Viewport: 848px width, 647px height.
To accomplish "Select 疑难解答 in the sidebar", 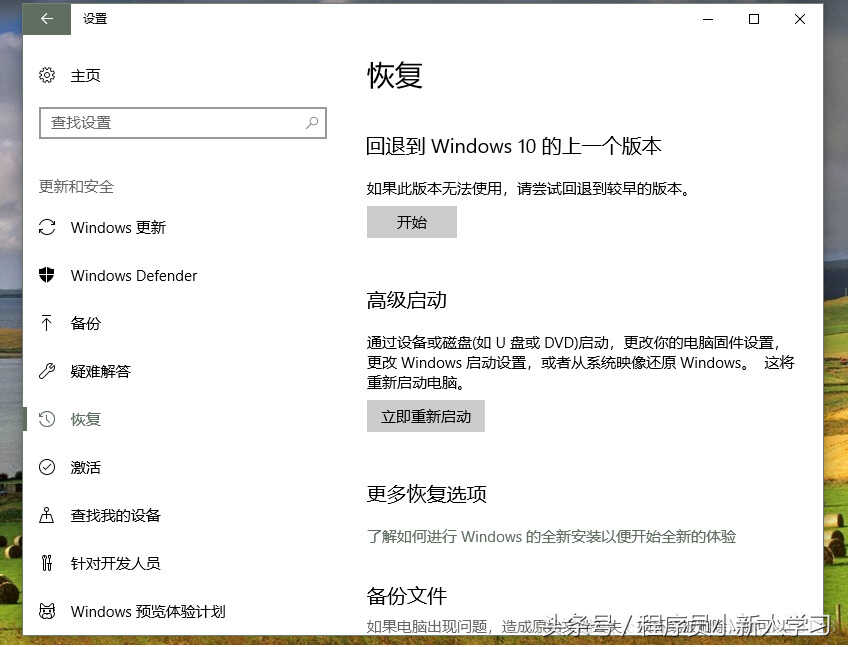I will [101, 371].
